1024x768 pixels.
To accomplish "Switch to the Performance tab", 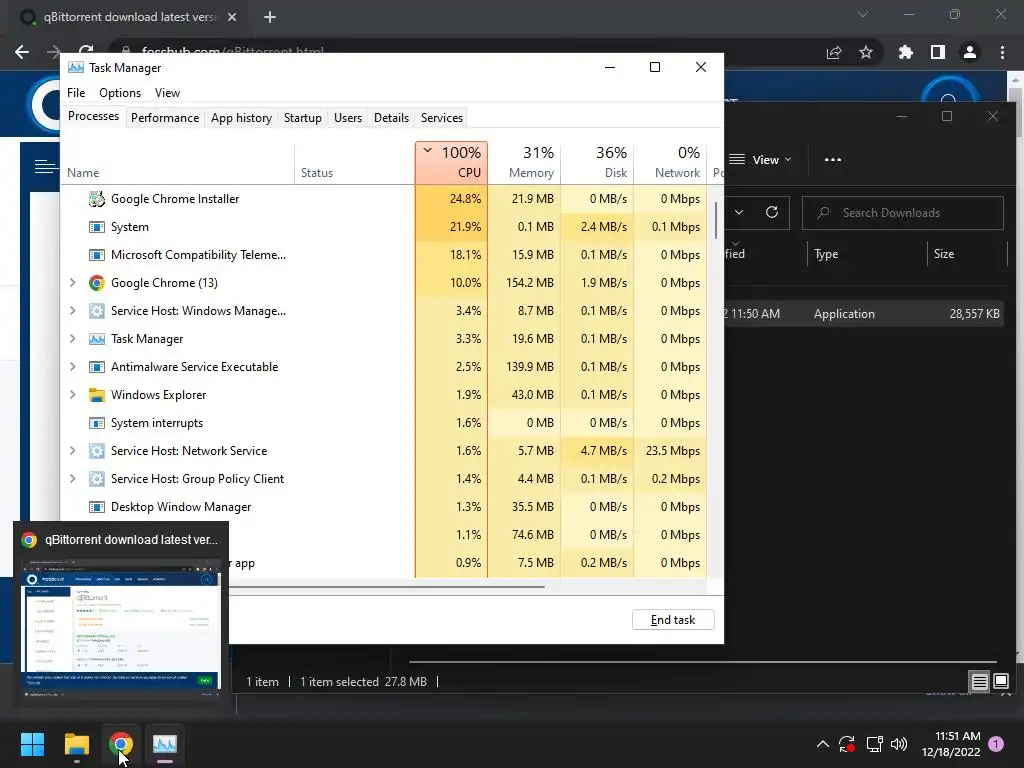I will coord(165,118).
